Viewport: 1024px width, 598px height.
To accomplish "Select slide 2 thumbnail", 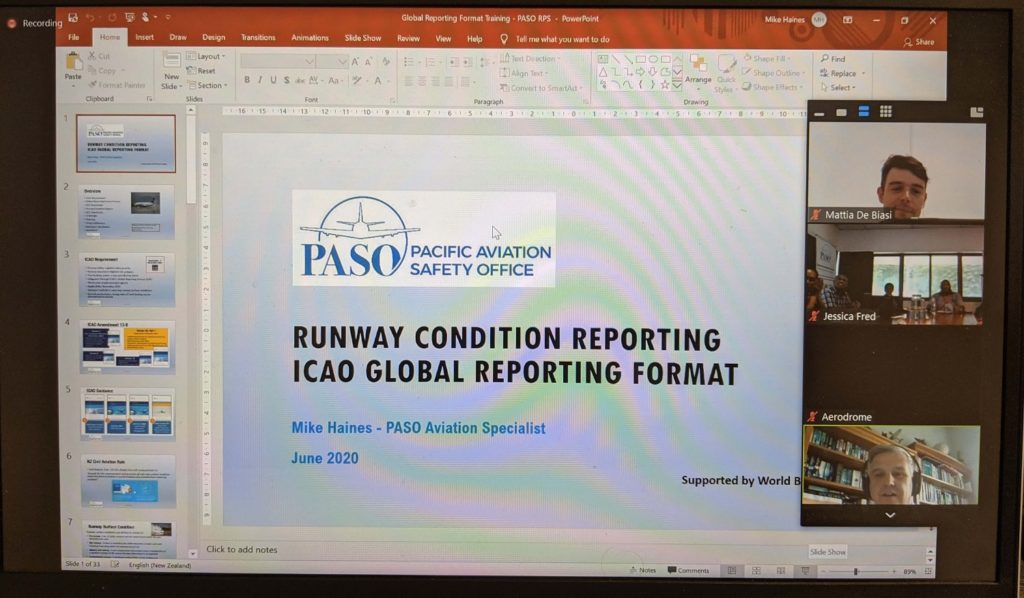I will click(x=127, y=212).
